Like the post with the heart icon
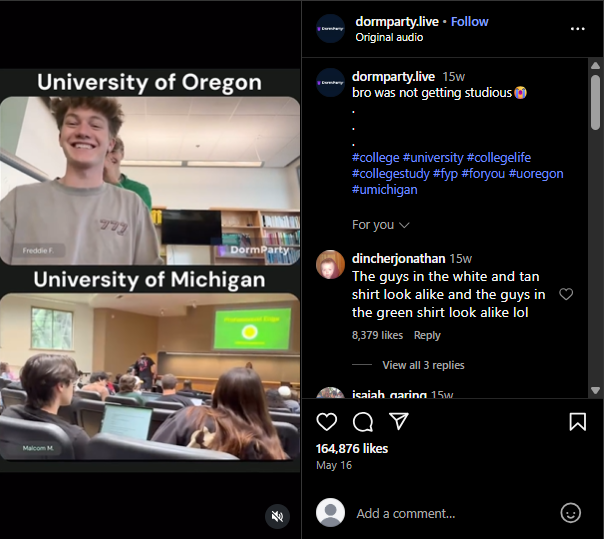Image resolution: width=604 pixels, height=539 pixels. (x=327, y=421)
